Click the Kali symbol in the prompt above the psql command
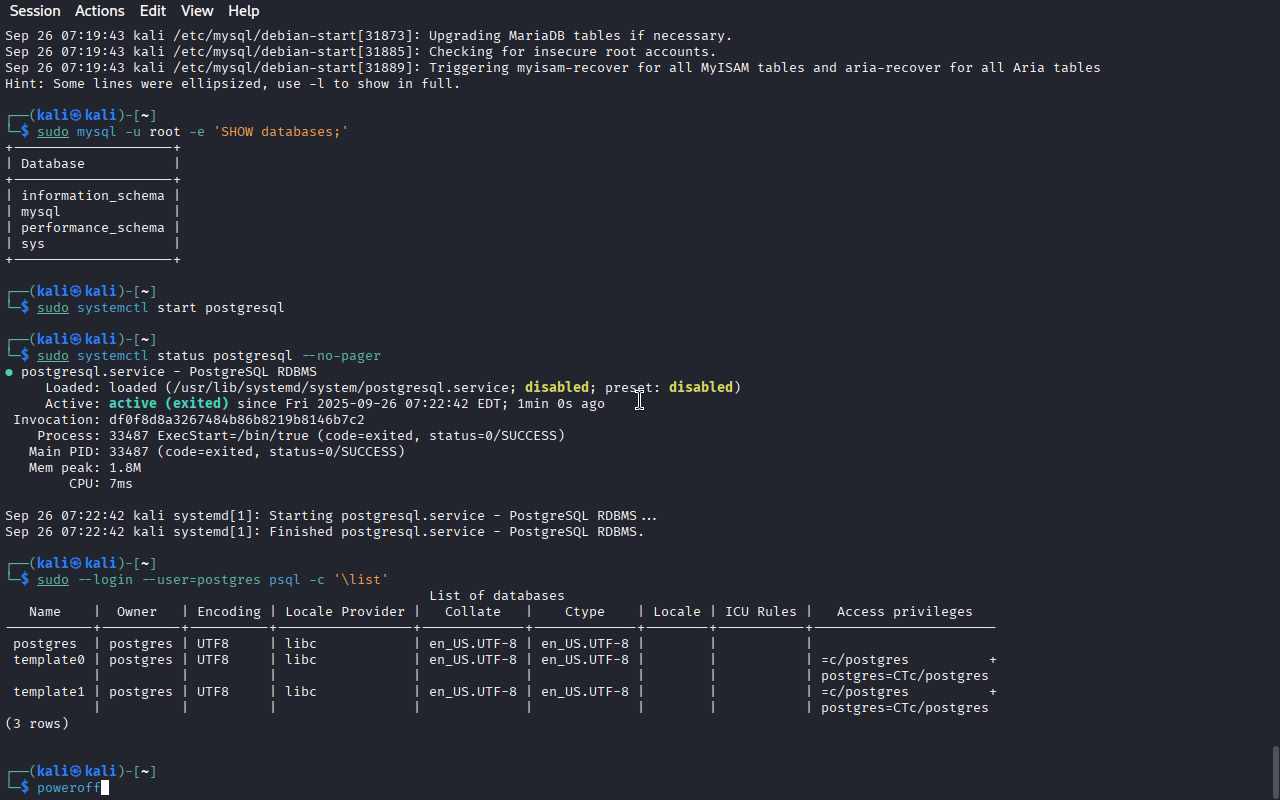Screen dimensions: 1280x800 click(x=74, y=564)
